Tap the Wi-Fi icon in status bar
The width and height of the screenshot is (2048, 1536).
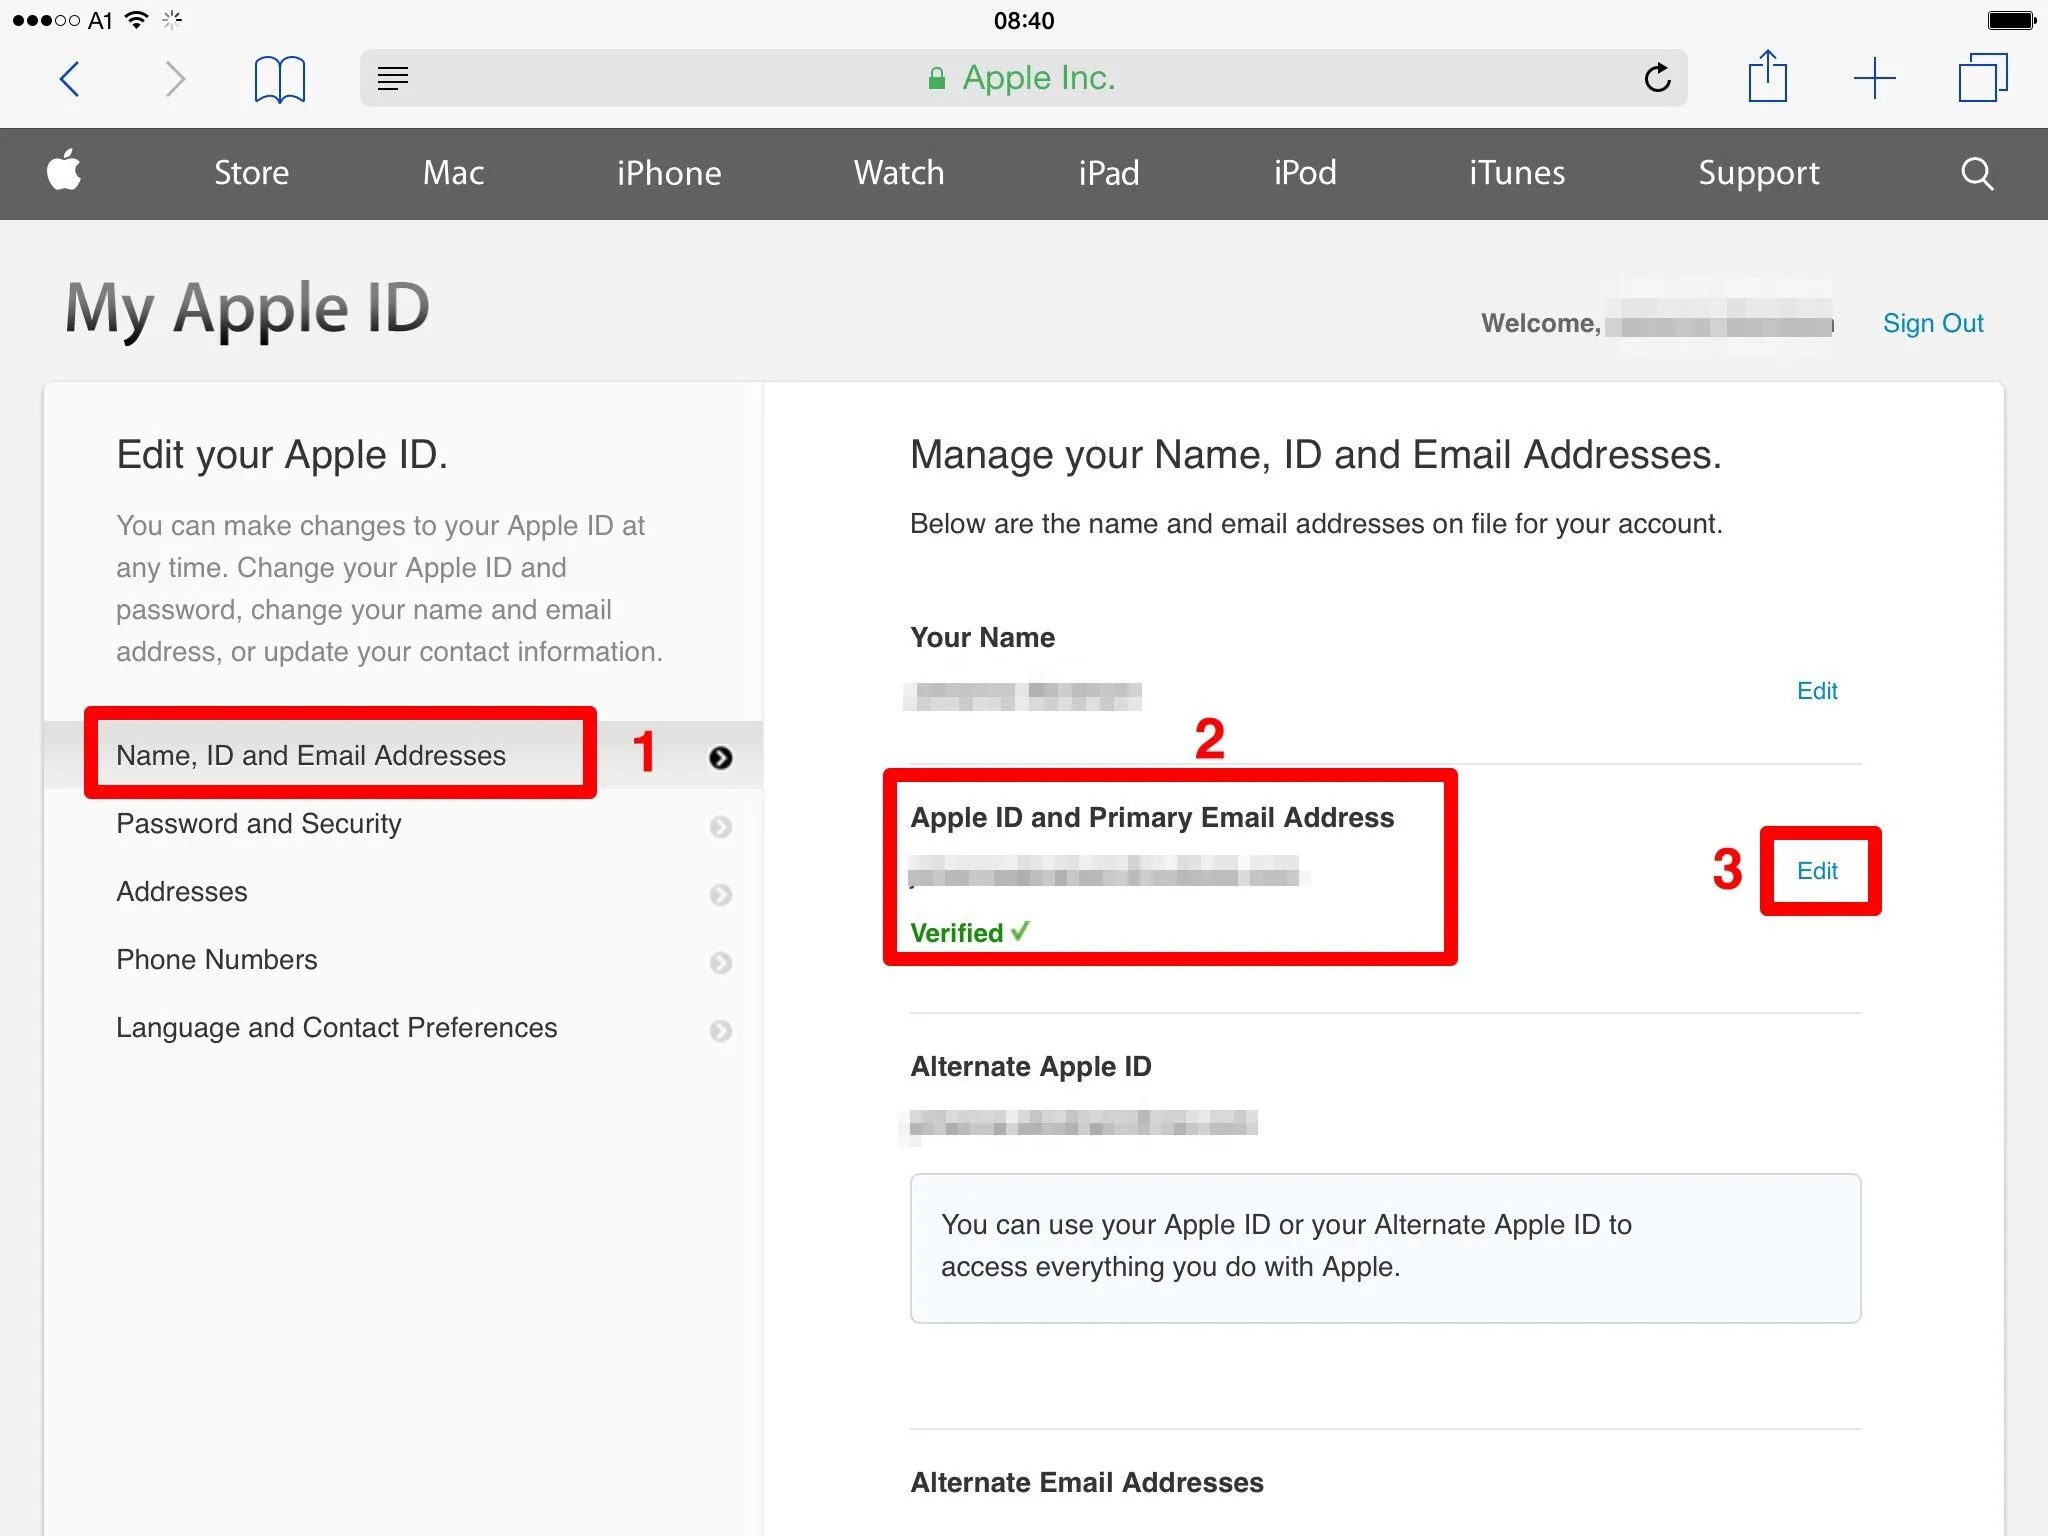pyautogui.click(x=136, y=19)
